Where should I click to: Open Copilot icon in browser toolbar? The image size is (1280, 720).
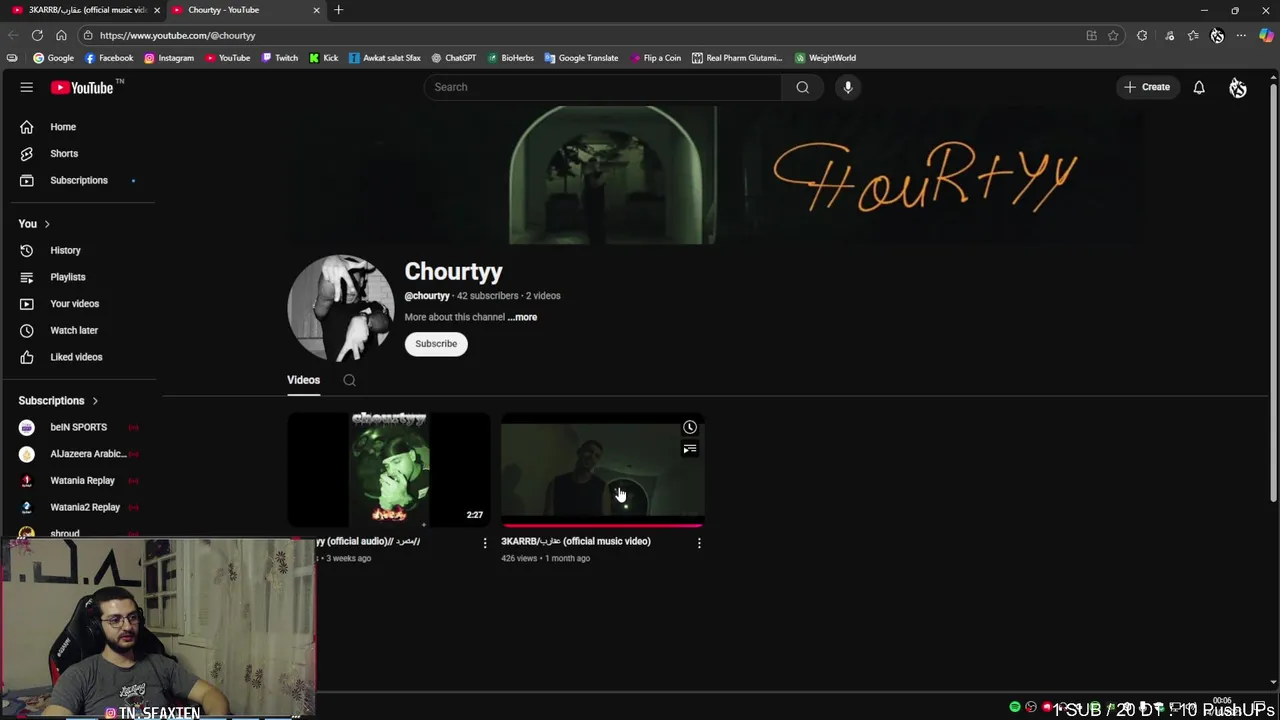1266,35
